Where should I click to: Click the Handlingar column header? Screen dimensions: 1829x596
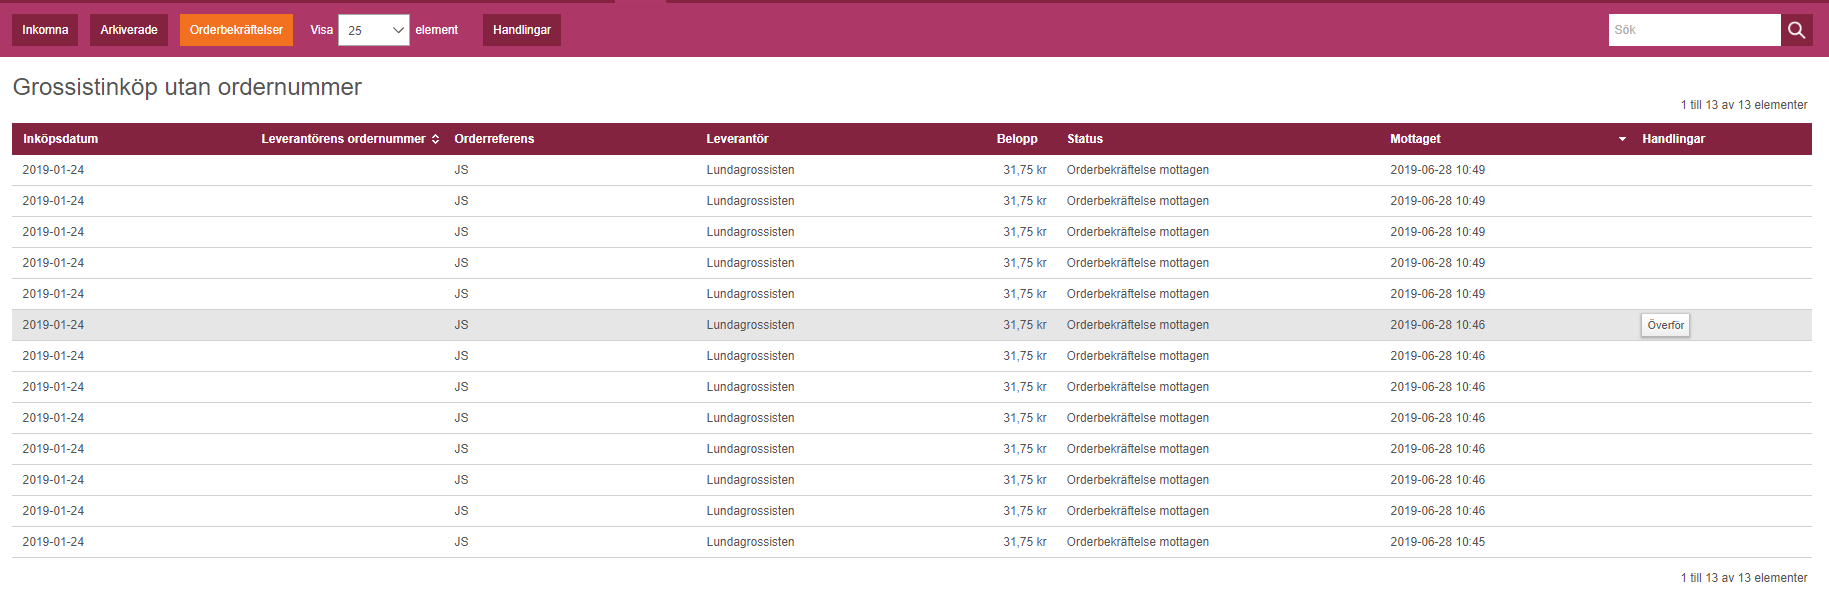tap(1673, 139)
